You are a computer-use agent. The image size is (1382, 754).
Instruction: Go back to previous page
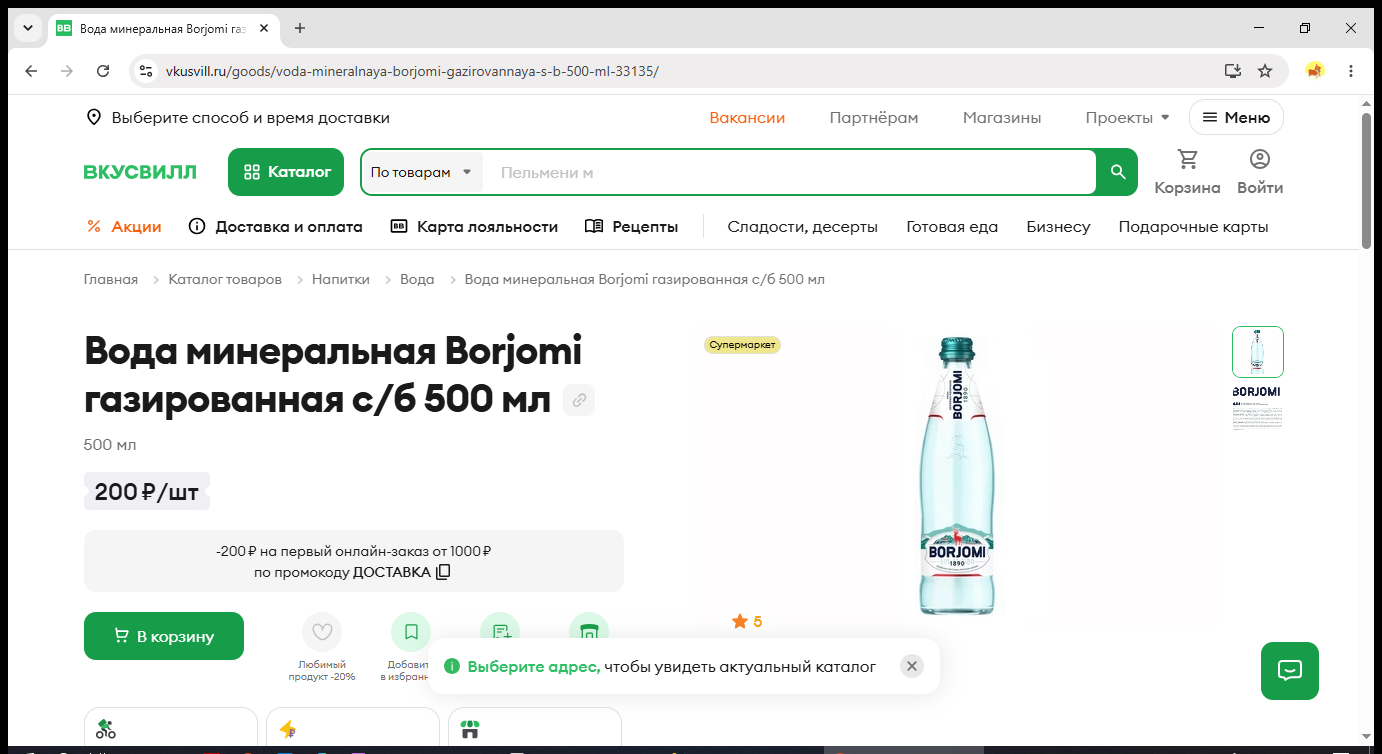31,71
